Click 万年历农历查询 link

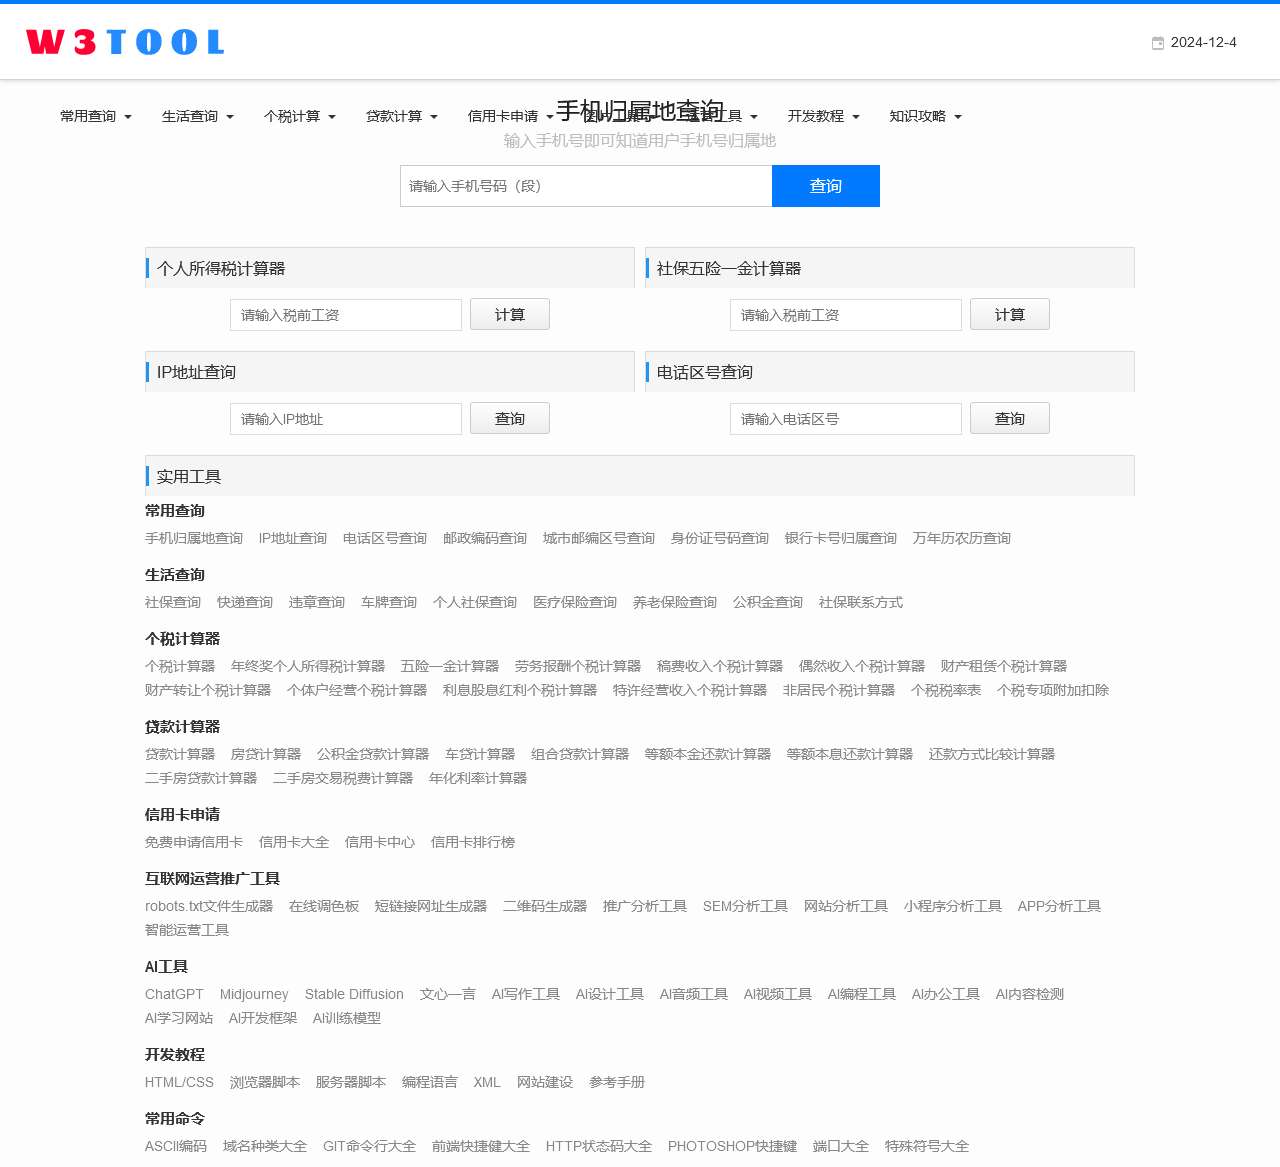(x=961, y=538)
